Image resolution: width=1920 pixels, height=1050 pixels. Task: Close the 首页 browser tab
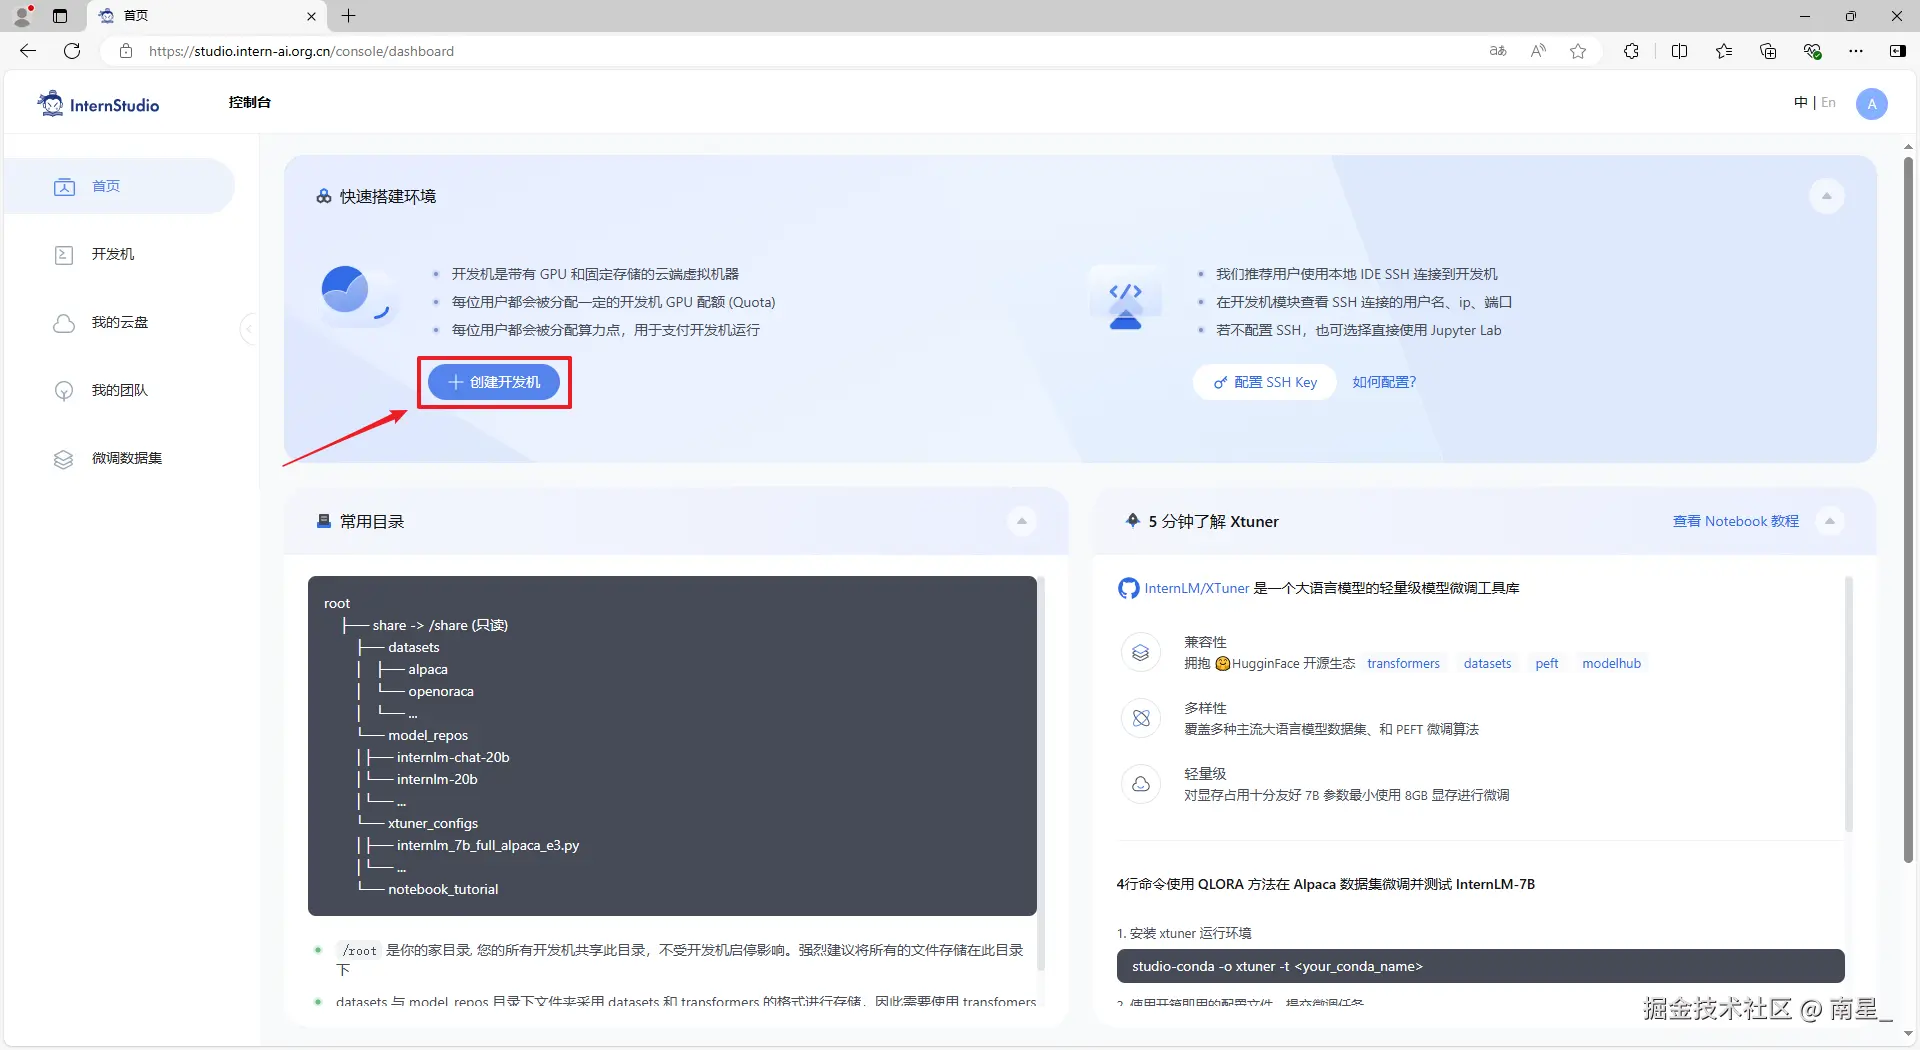click(x=311, y=16)
